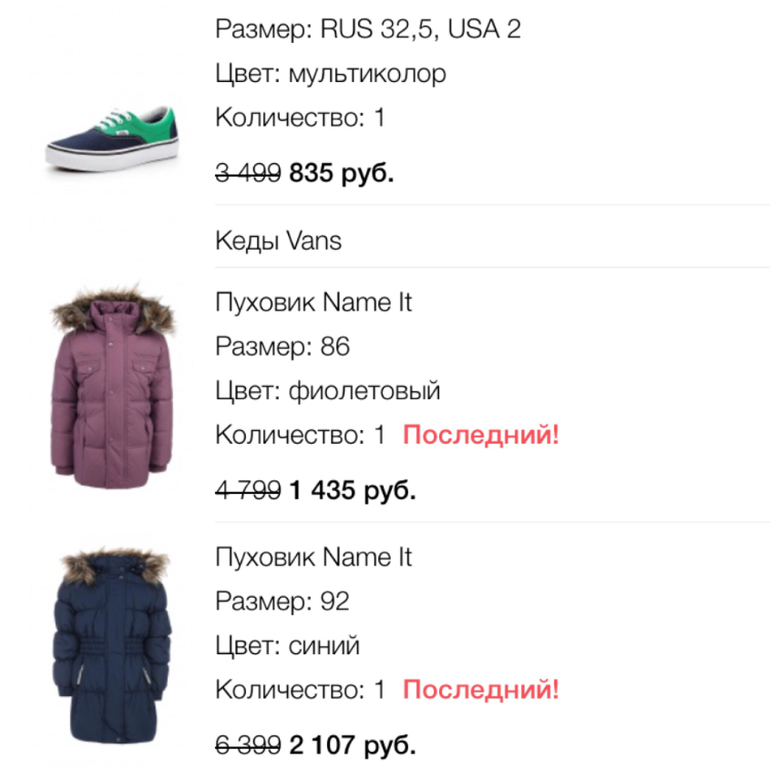
Task: Click the "Размер: RUS 32,5, USA 2" line
Action: click(x=368, y=29)
